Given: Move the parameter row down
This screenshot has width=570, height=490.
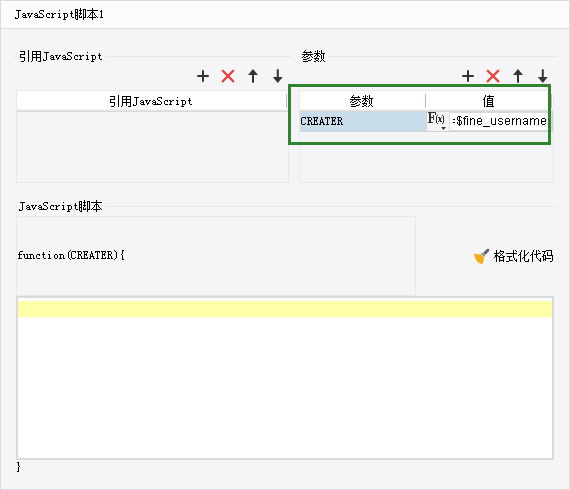Looking at the screenshot, I should pyautogui.click(x=543, y=76).
